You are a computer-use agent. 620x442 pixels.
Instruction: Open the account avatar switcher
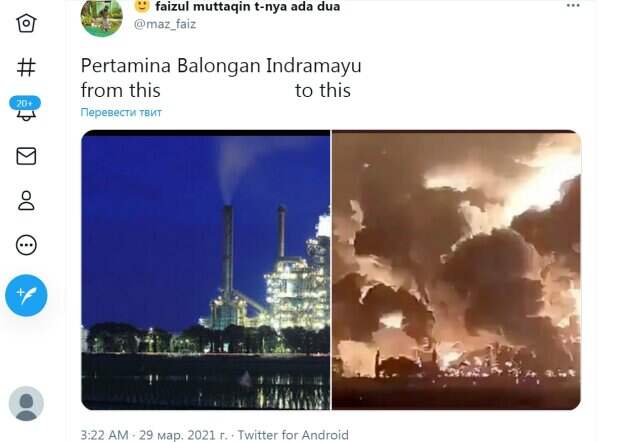tap(26, 403)
